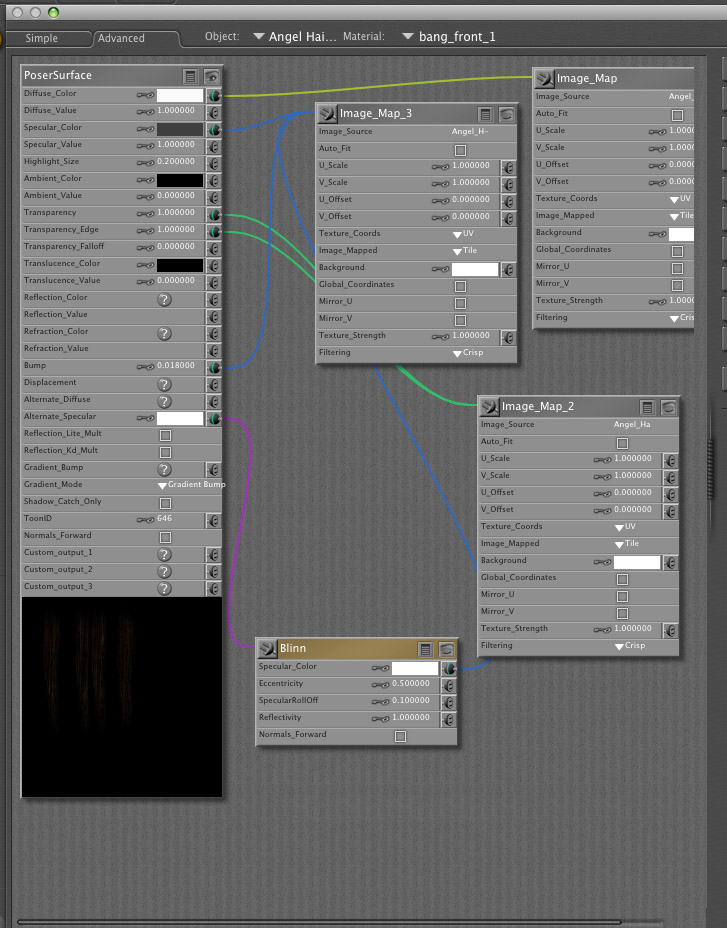Image resolution: width=727 pixels, height=928 pixels.
Task: Click the Alternate_Specular plug connector icon
Action: click(214, 419)
